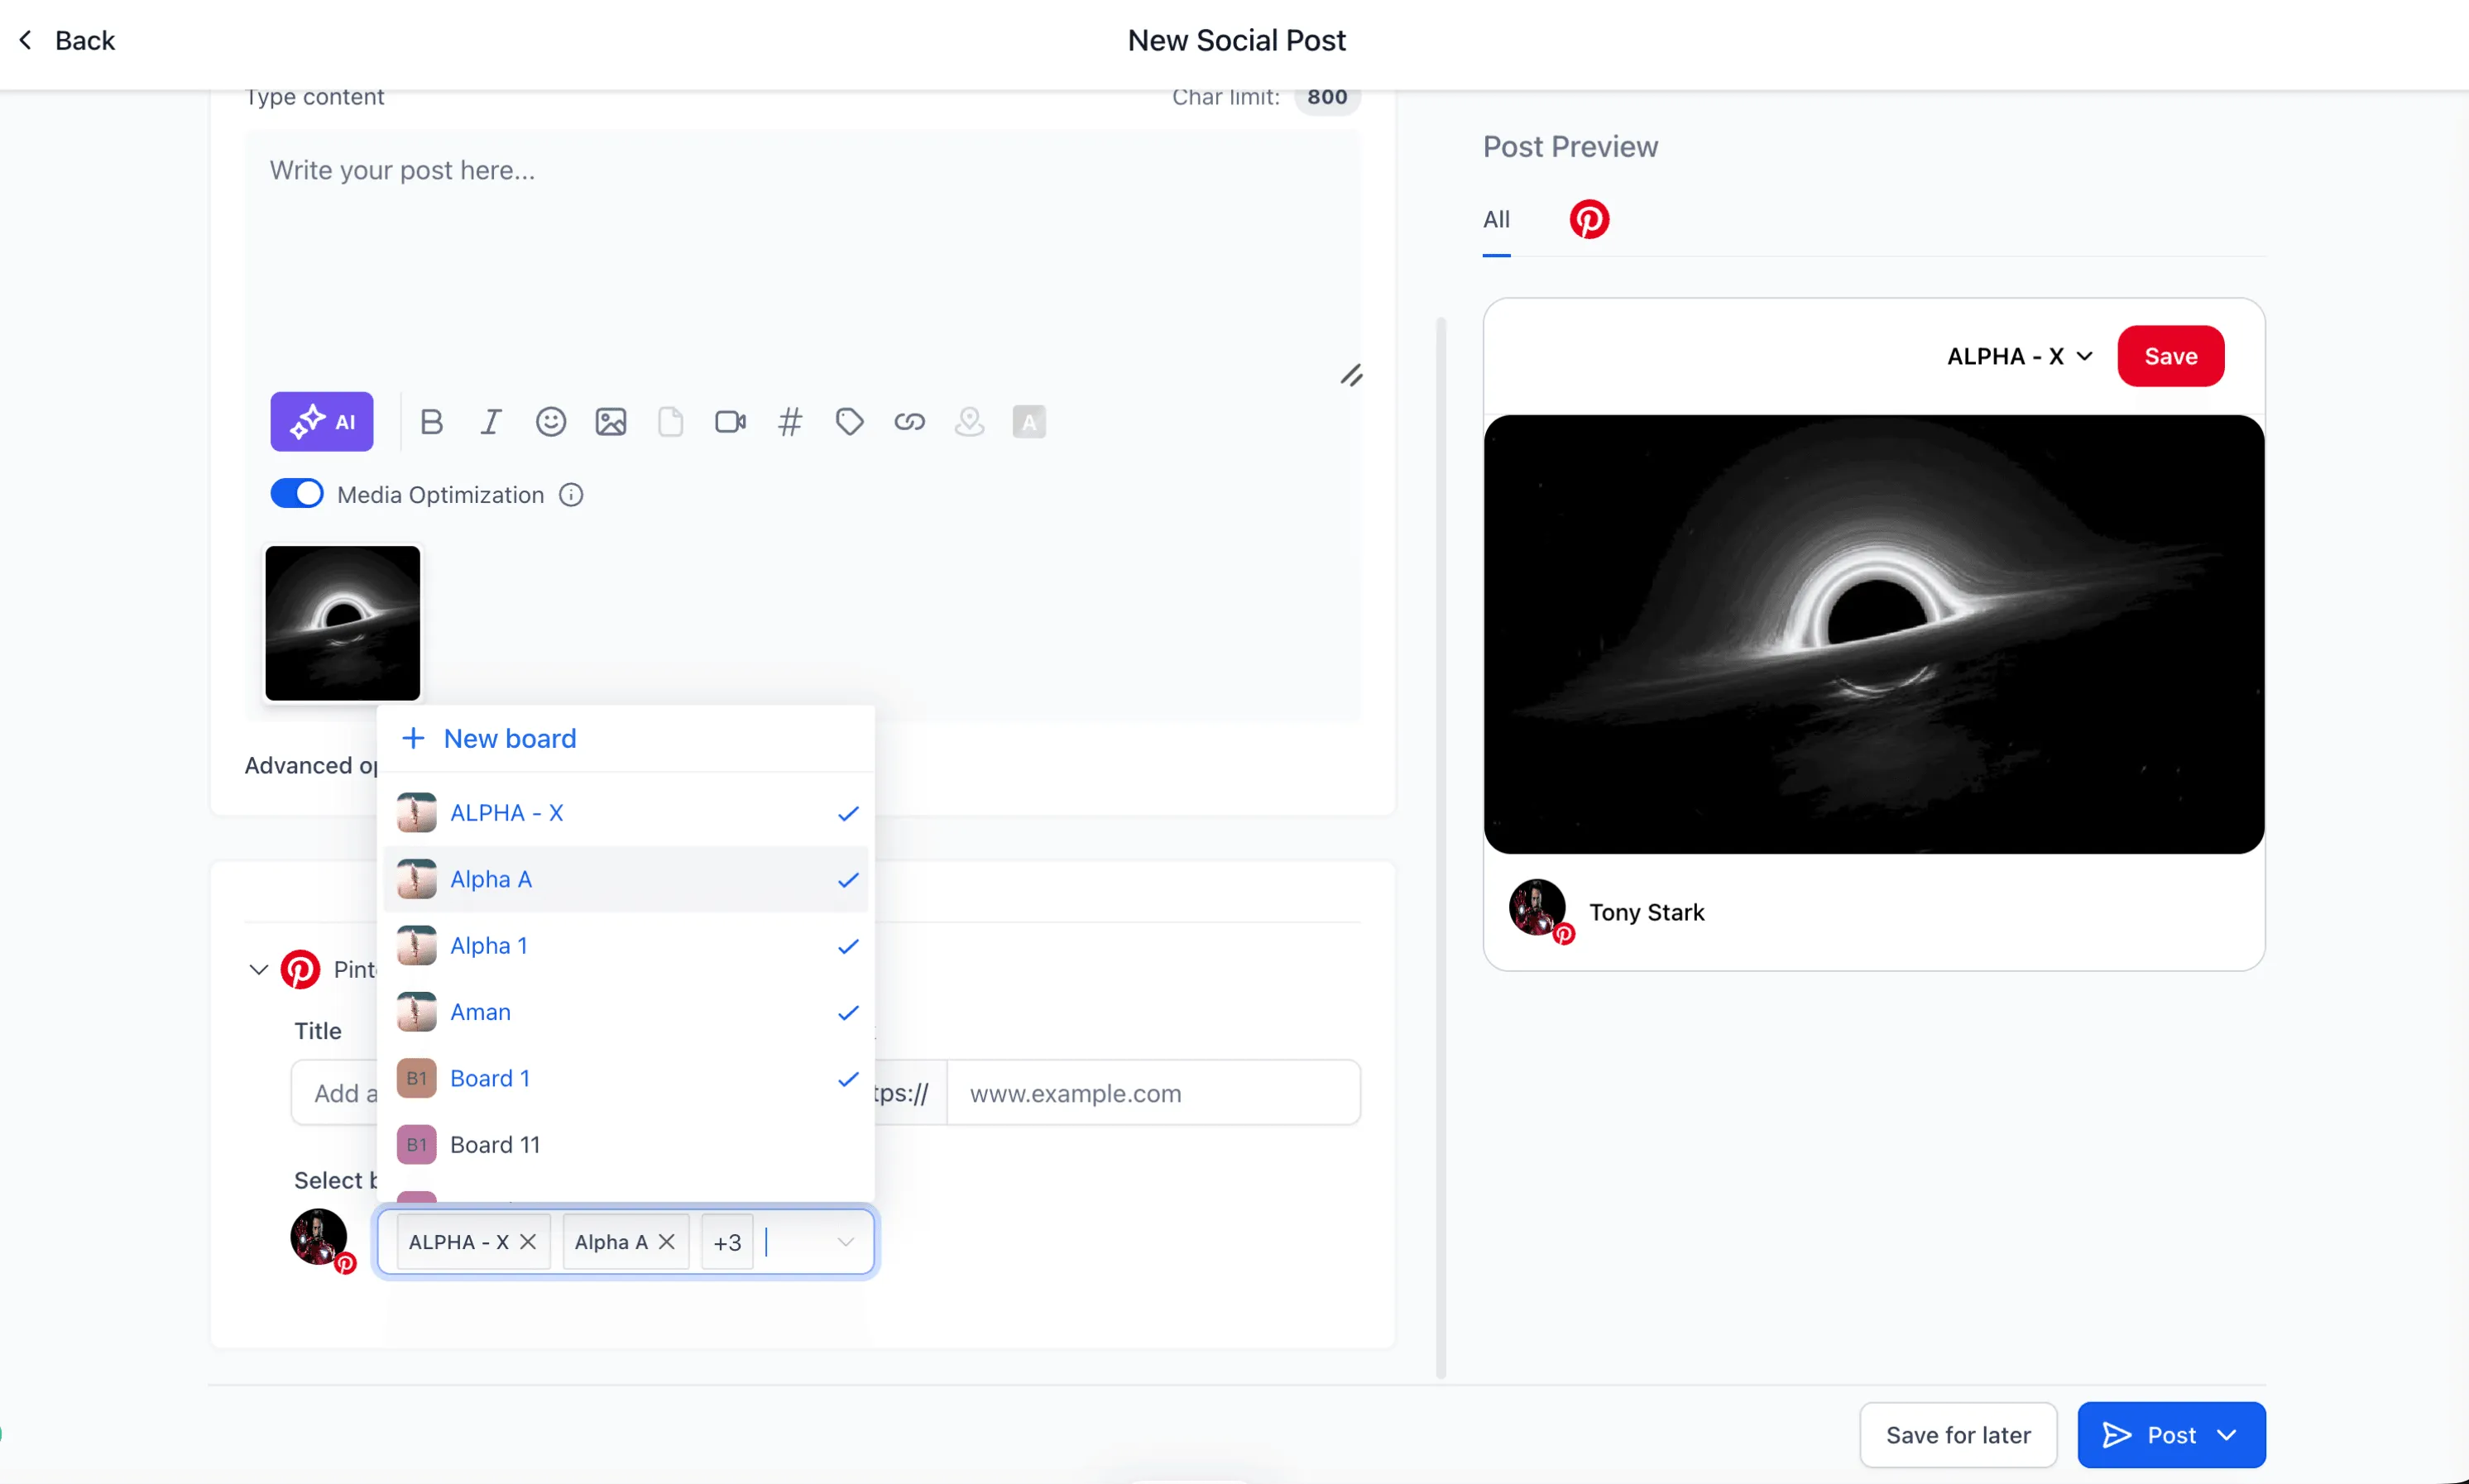Viewport: 2469px width, 1484px height.
Task: Select Board 11 in list
Action: (x=625, y=1145)
